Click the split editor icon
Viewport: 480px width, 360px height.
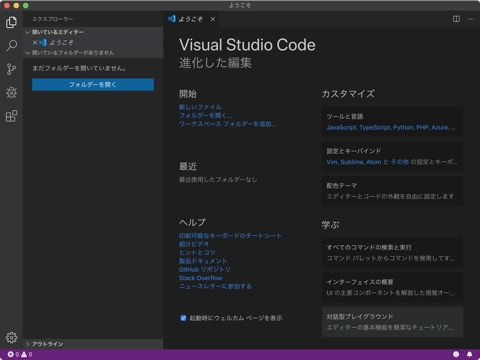coord(456,19)
